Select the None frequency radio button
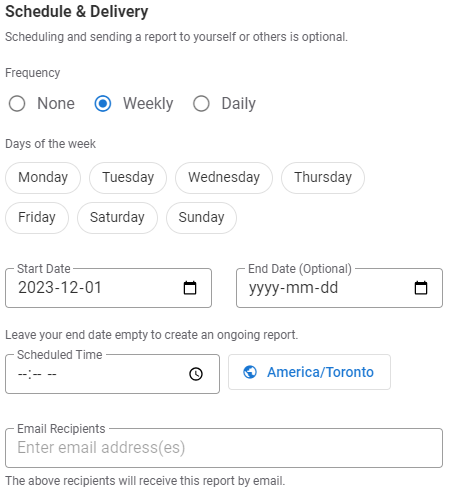This screenshot has width=449, height=494. coord(17,104)
